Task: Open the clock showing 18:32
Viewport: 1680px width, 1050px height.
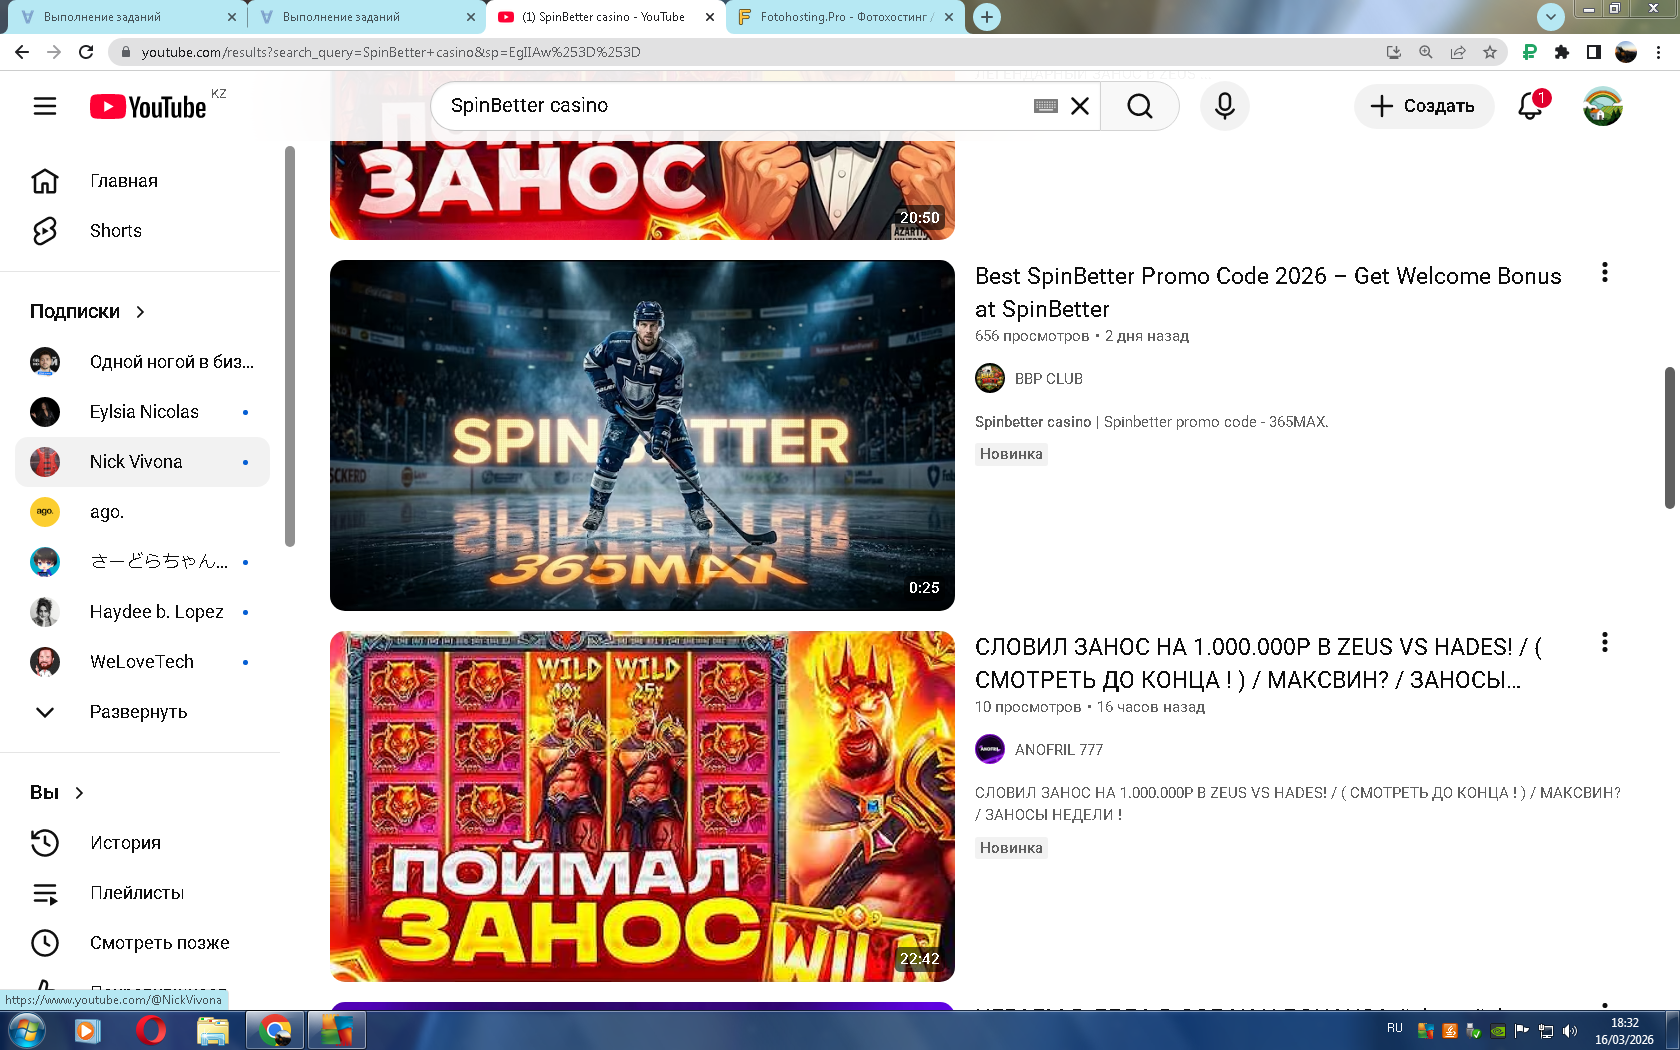Action: (x=1624, y=1031)
